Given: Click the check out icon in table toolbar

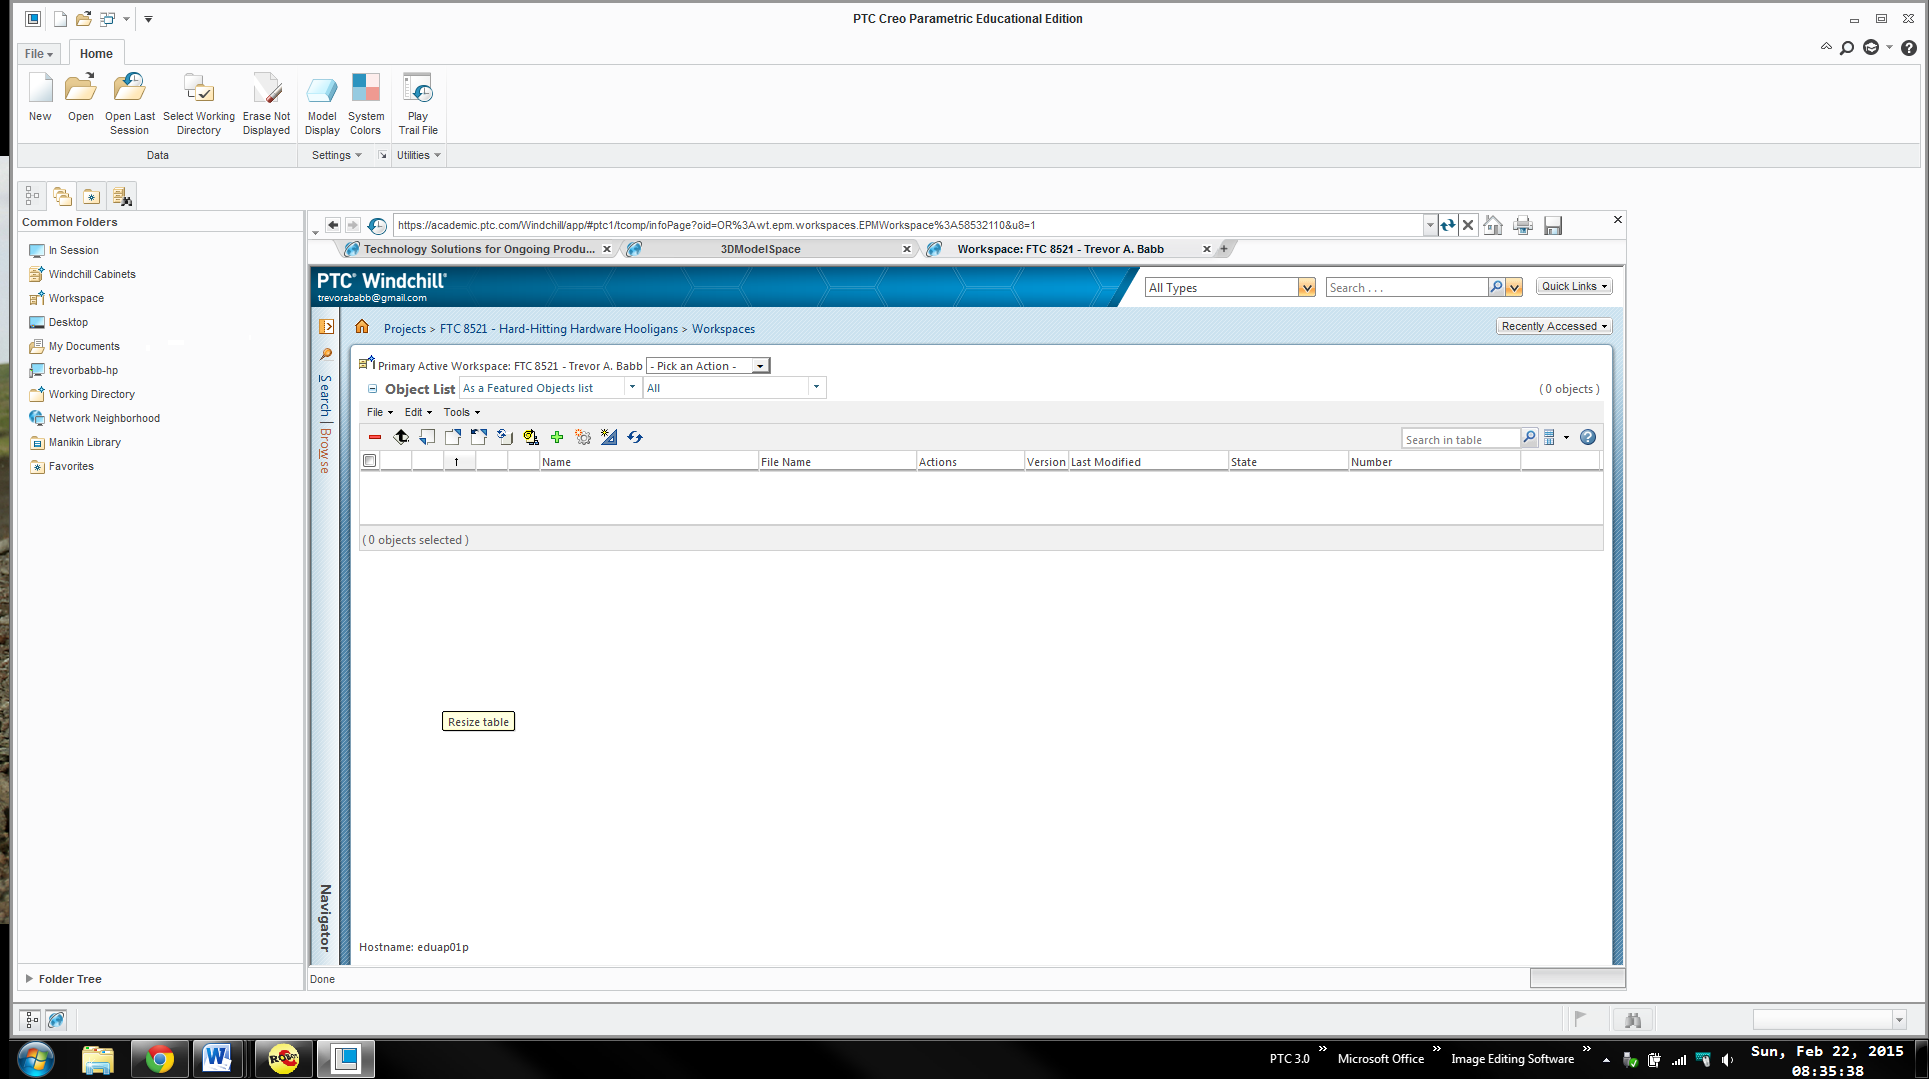Looking at the screenshot, I should pyautogui.click(x=453, y=437).
